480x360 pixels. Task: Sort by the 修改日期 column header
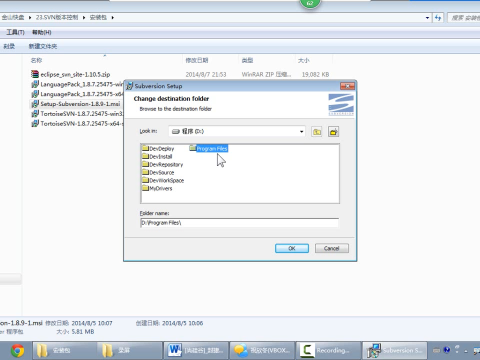click(197, 60)
